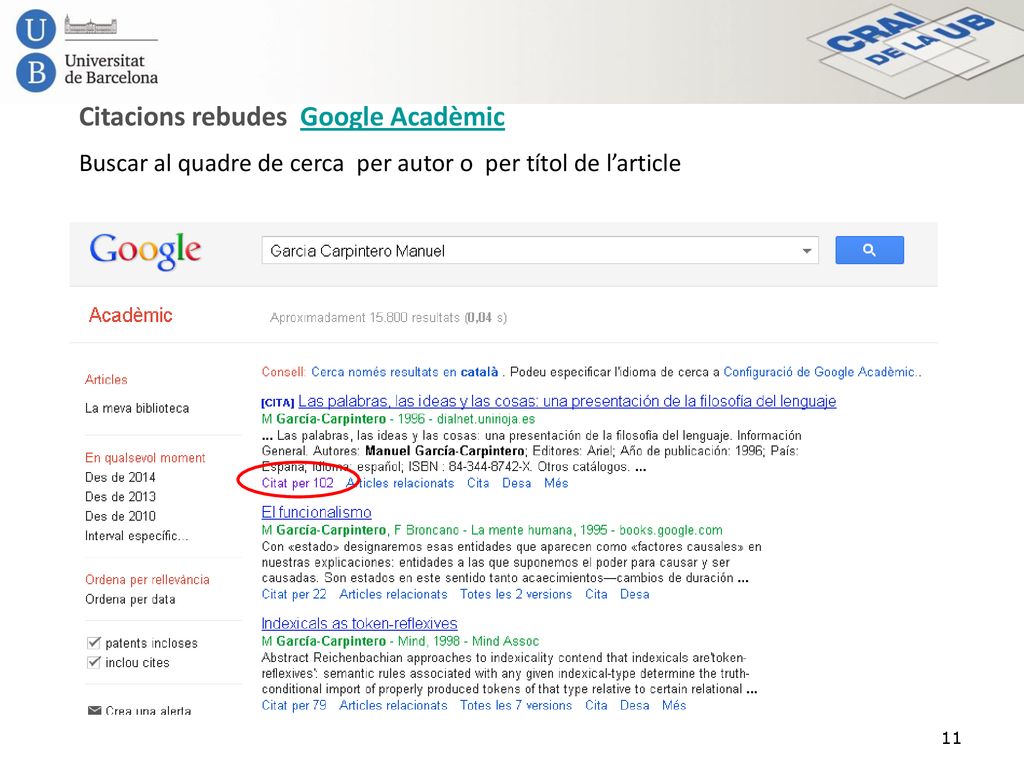Viewport: 1024px width, 768px height.
Task: Open Totes les 7 versions link
Action: coord(516,705)
